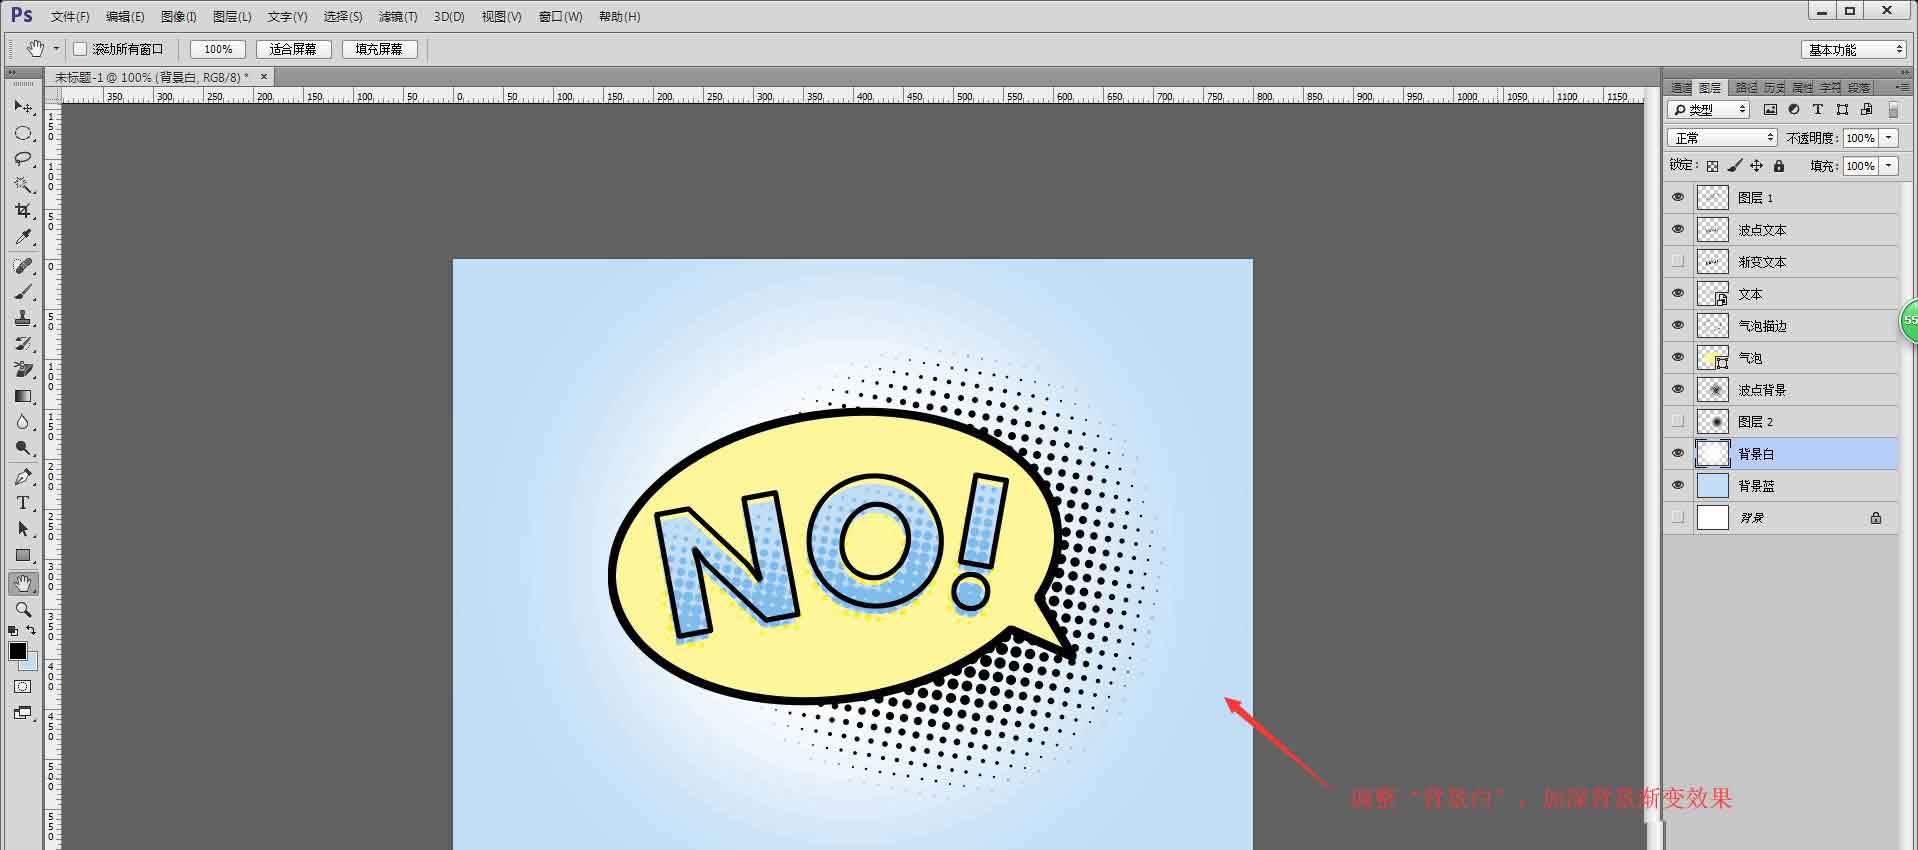The width and height of the screenshot is (1918, 850).
Task: Open the blend mode 正常 dropdown
Action: tap(1722, 138)
